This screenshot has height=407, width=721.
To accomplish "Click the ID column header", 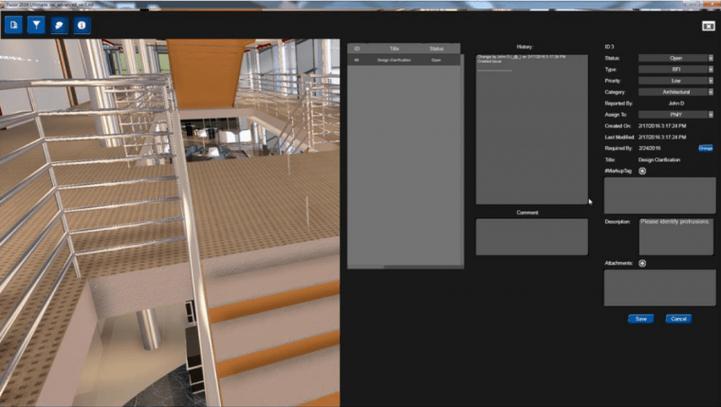I will (x=357, y=49).
